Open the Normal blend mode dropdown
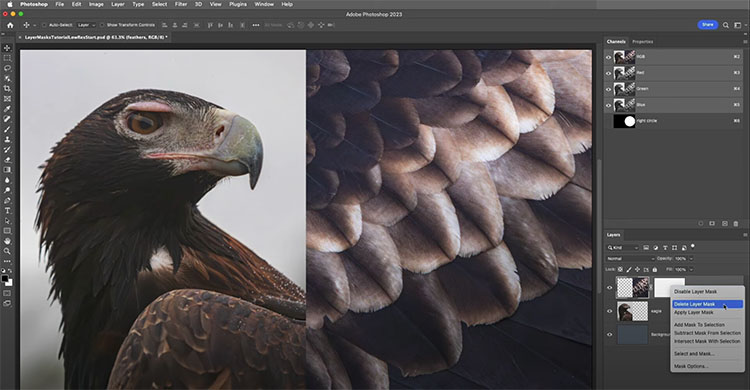Image resolution: width=750 pixels, height=390 pixels. pyautogui.click(x=630, y=258)
